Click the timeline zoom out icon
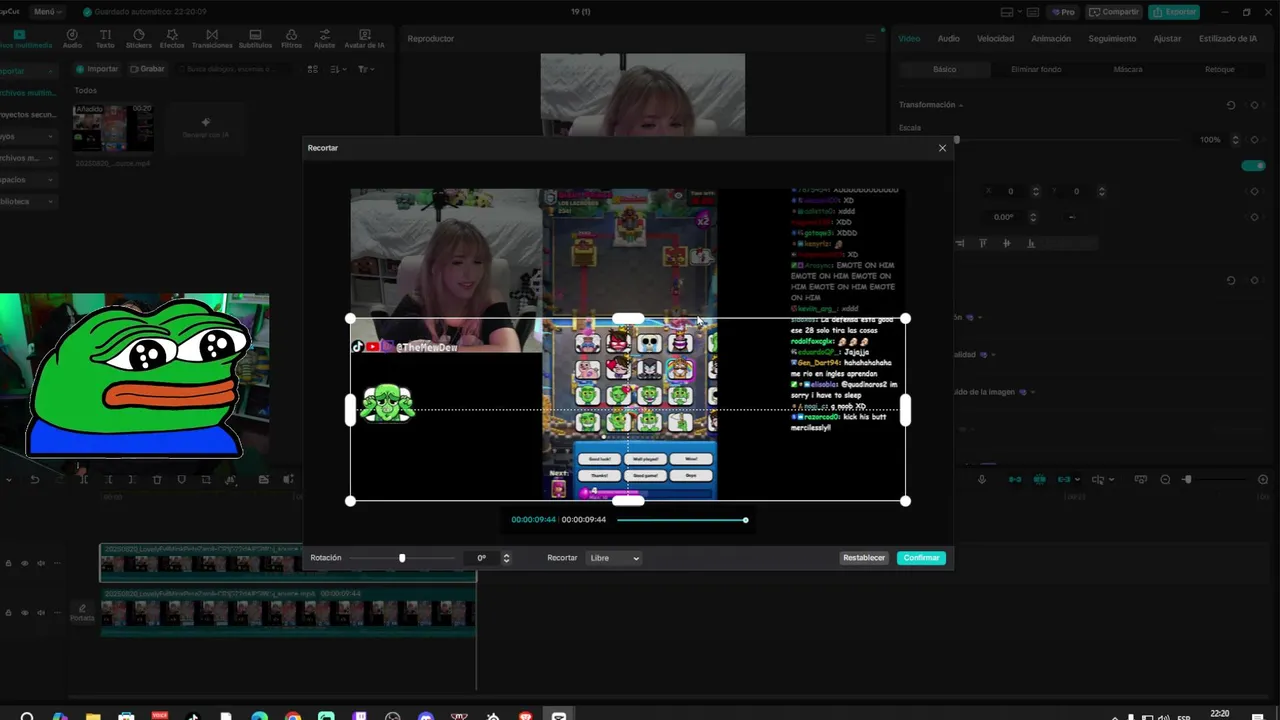This screenshot has height=720, width=1280. 1165,480
